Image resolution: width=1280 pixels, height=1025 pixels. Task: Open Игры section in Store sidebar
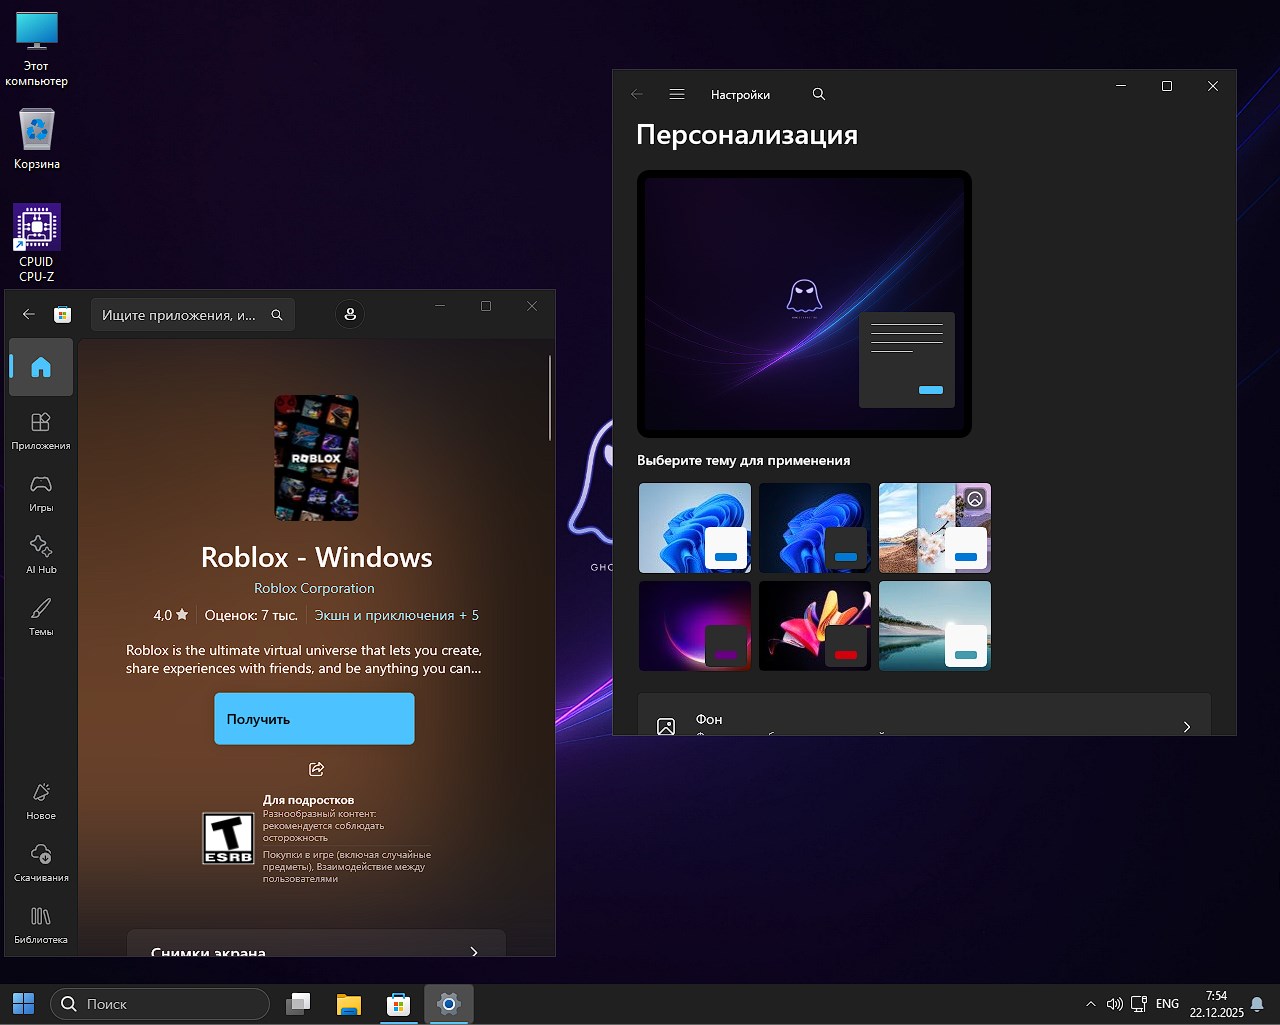coord(41,492)
